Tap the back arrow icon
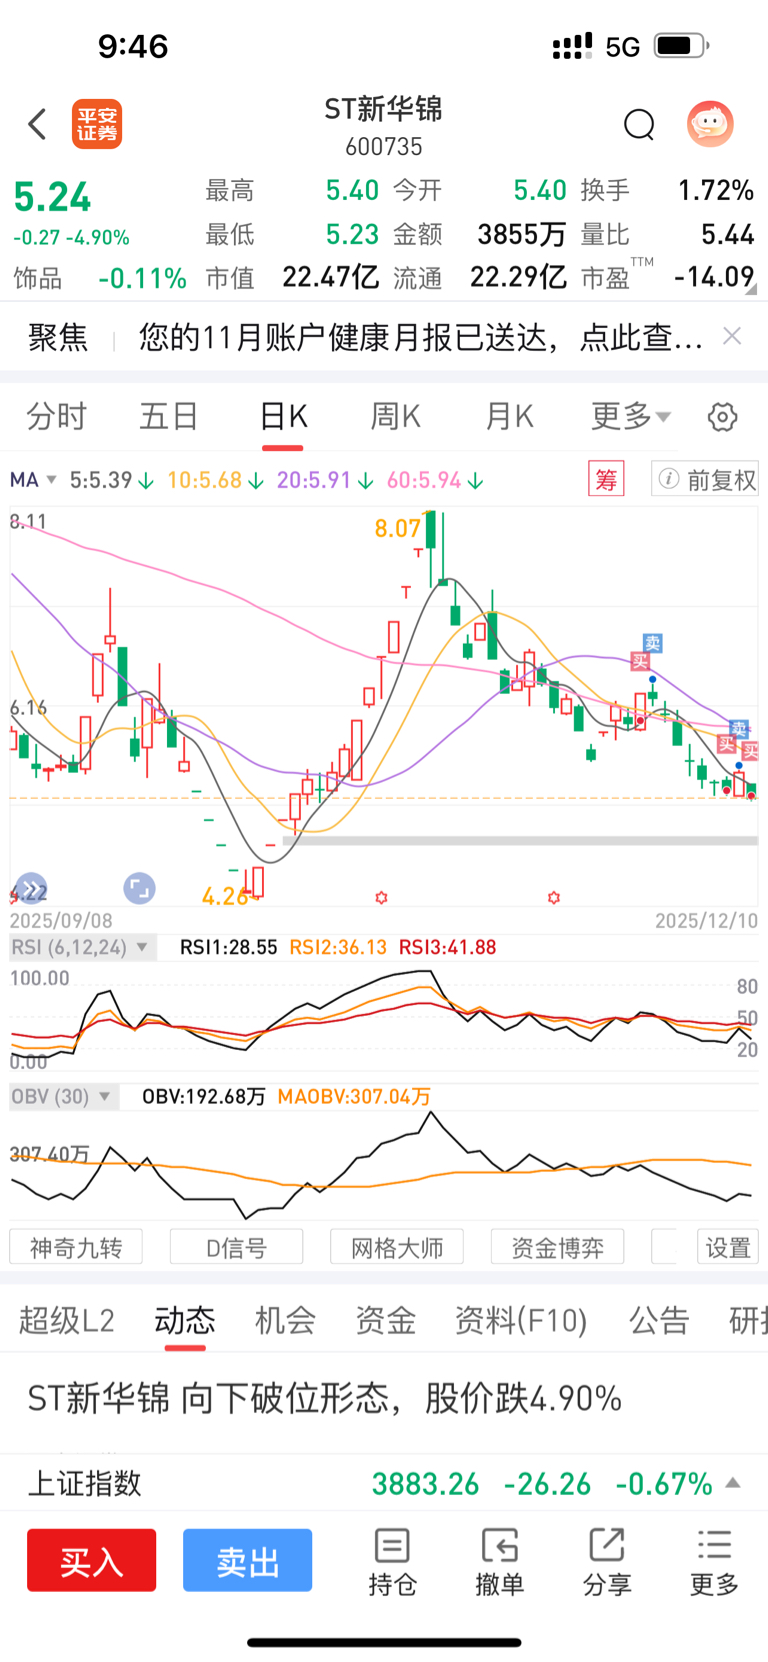Screen dimensions: 768x1662 click(x=38, y=124)
